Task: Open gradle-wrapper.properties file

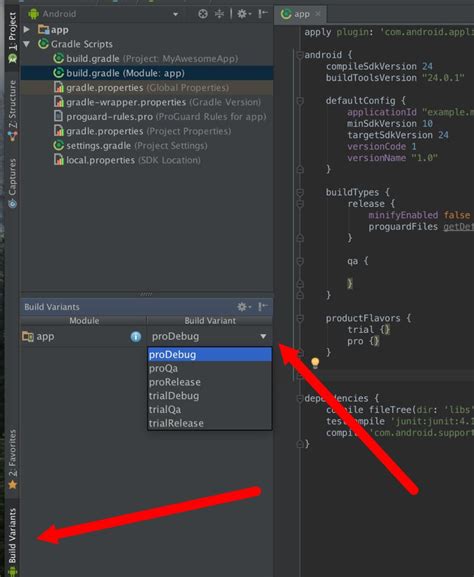Action: (158, 102)
